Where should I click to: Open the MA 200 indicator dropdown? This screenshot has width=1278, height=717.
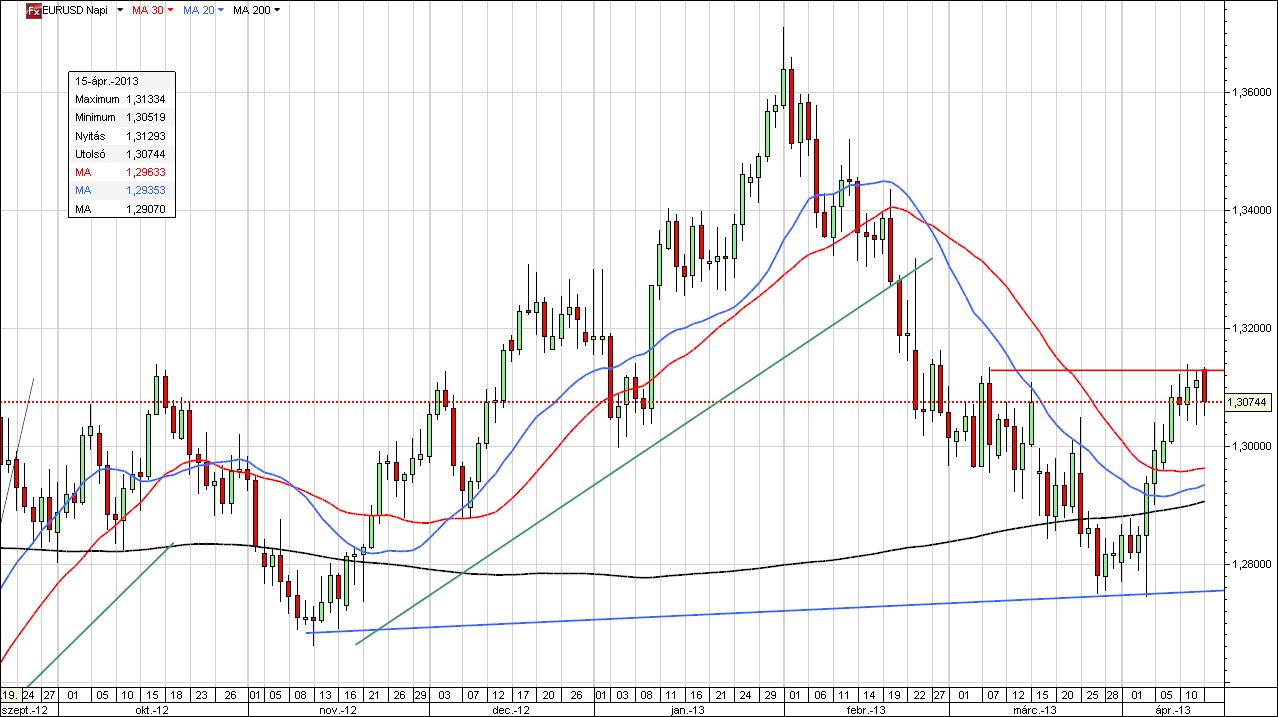pos(277,10)
